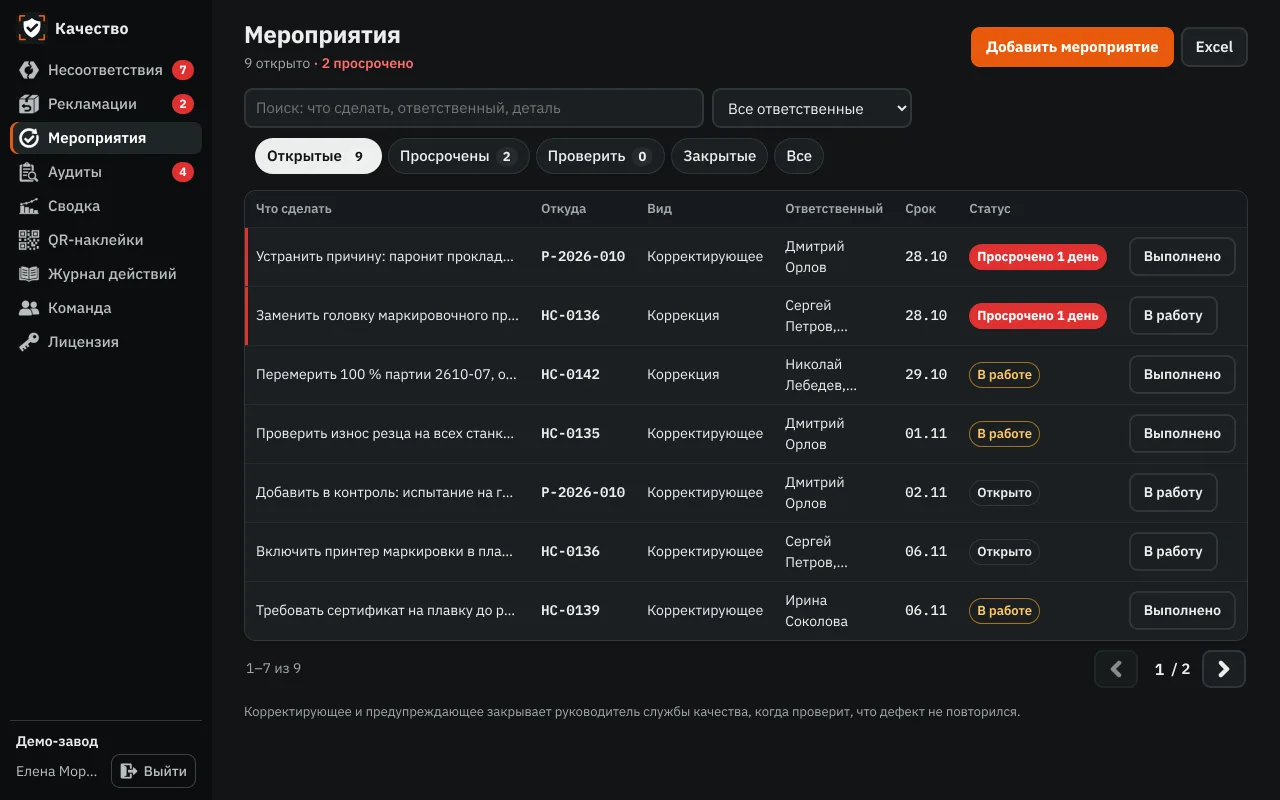Click the Команда people icon

[x=29, y=308]
